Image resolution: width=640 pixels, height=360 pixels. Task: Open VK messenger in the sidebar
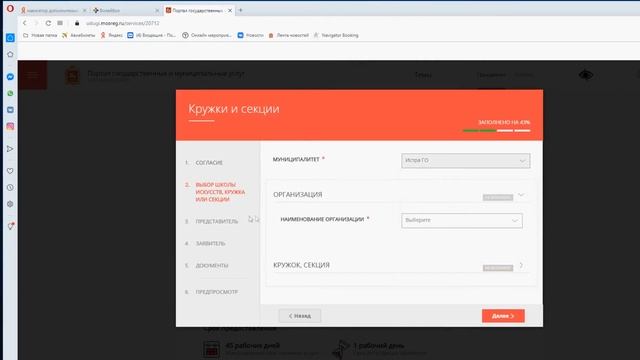click(10, 110)
